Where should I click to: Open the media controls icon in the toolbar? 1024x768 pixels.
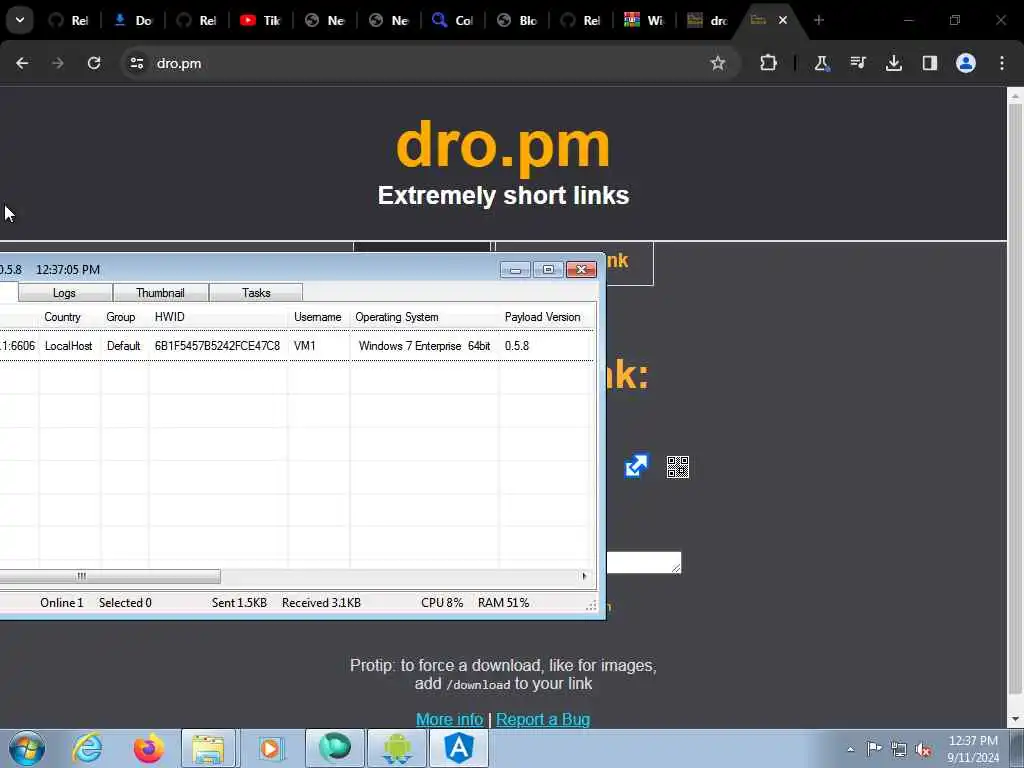[858, 63]
